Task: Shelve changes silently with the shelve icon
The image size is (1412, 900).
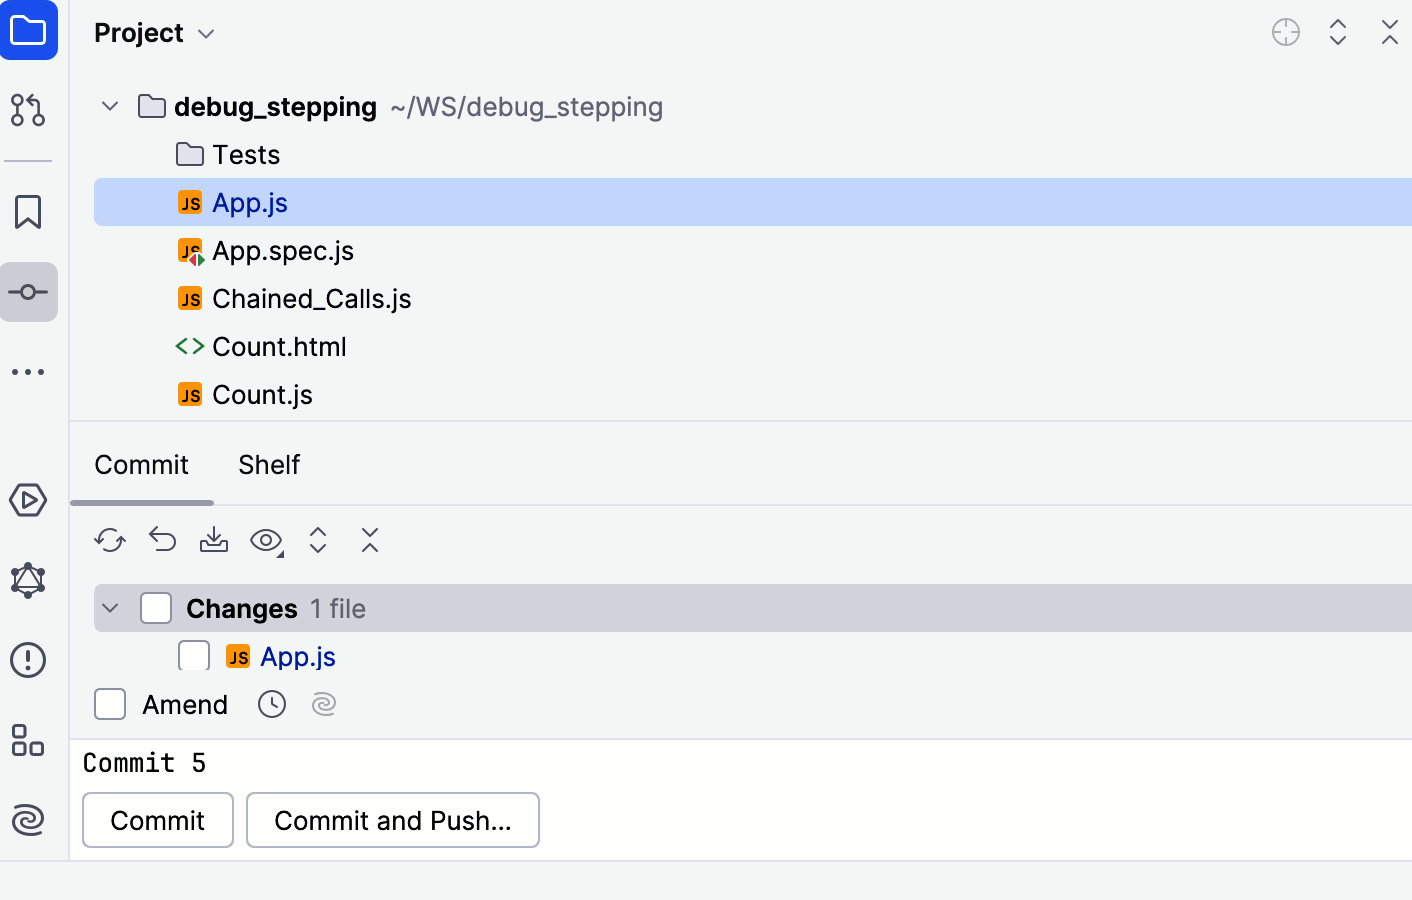Action: (x=213, y=540)
